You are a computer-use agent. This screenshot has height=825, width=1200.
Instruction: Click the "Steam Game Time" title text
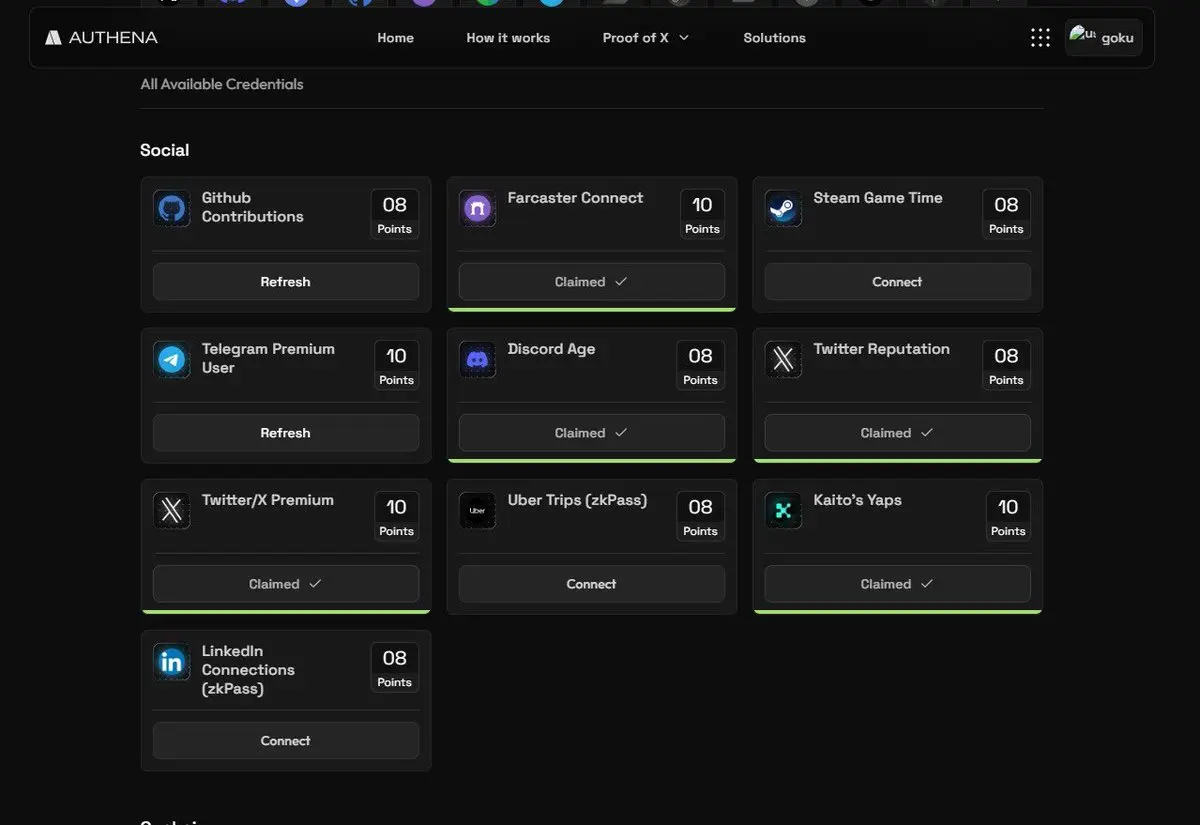pyautogui.click(x=878, y=198)
